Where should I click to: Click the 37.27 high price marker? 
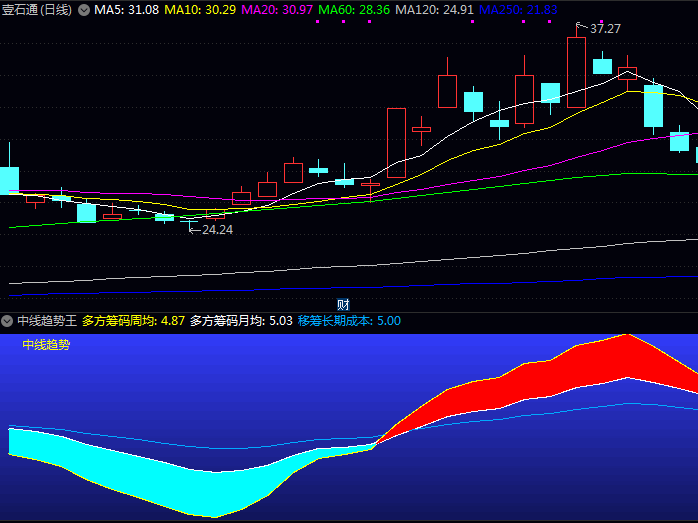tap(604, 29)
